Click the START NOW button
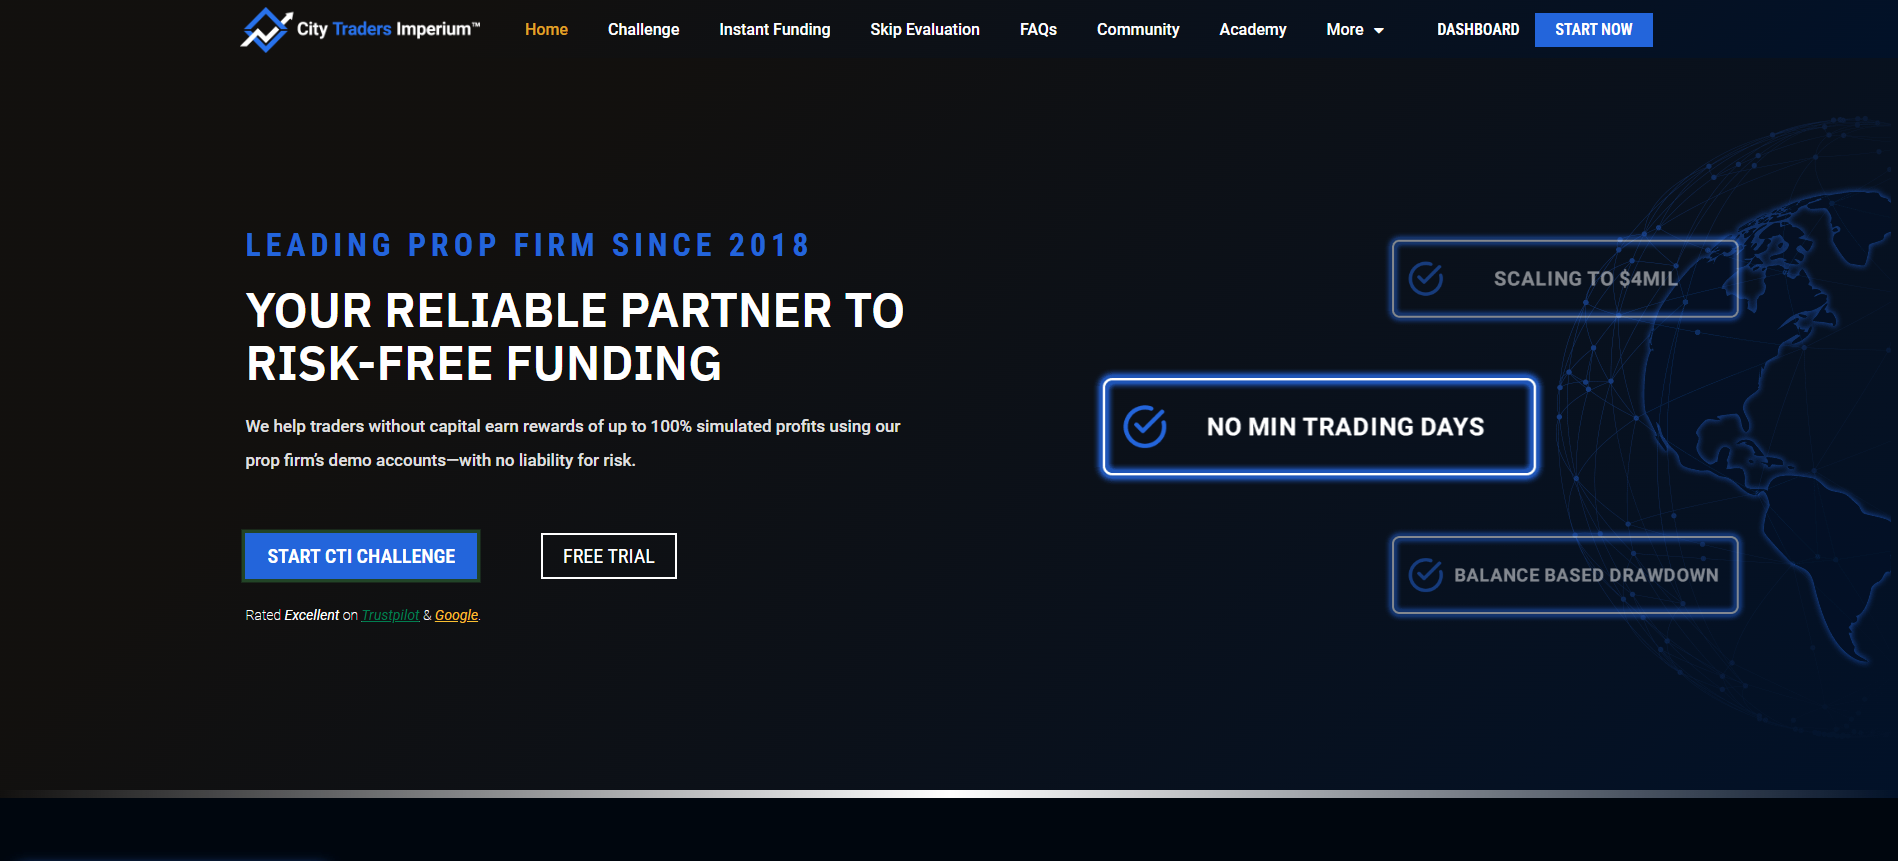 [x=1593, y=30]
